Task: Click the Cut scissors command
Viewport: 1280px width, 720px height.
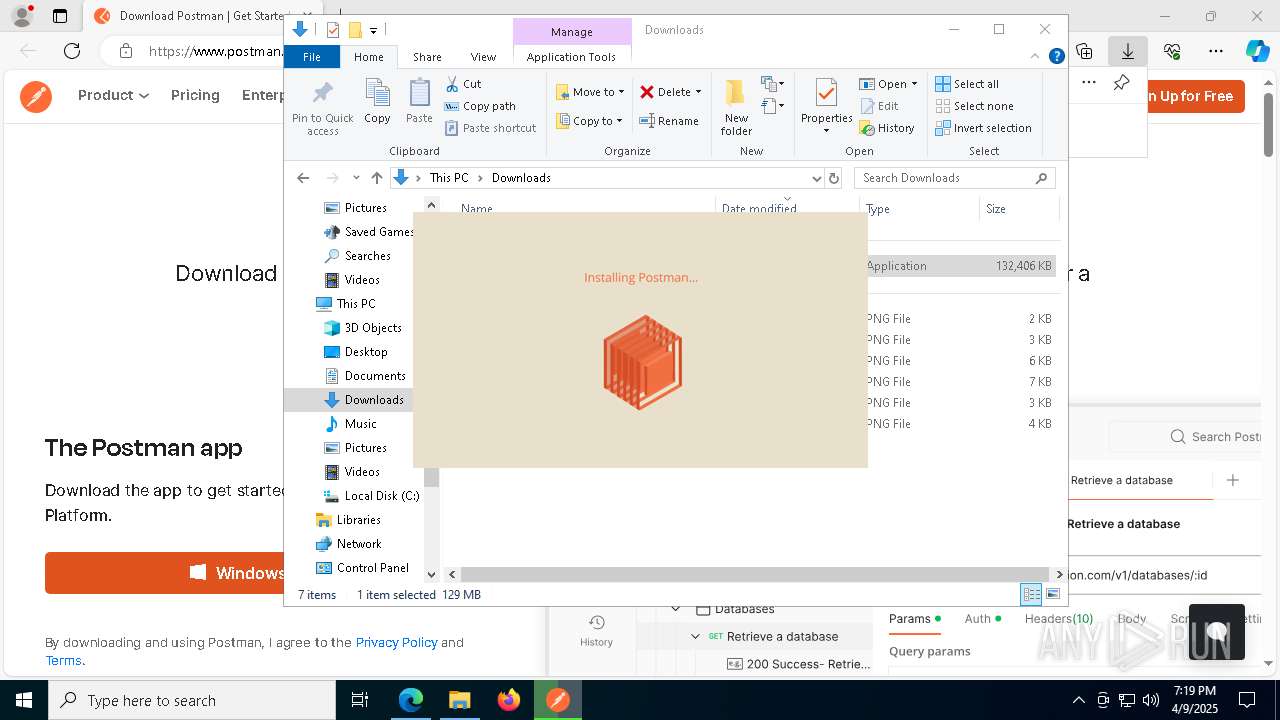Action: point(463,84)
